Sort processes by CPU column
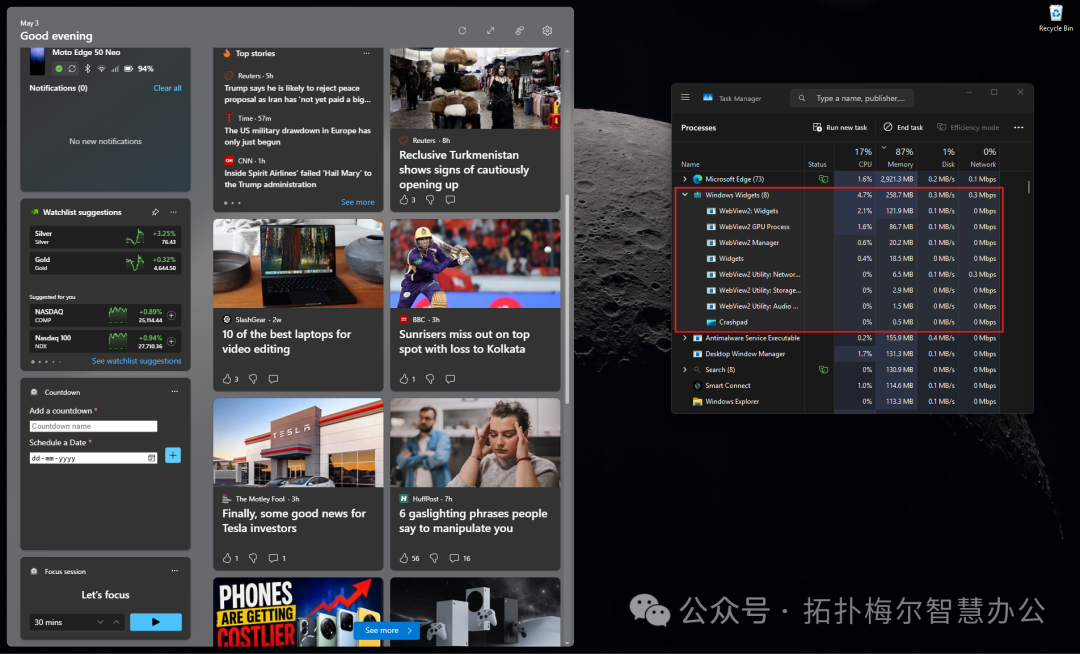The width and height of the screenshot is (1080, 654). click(x=855, y=157)
